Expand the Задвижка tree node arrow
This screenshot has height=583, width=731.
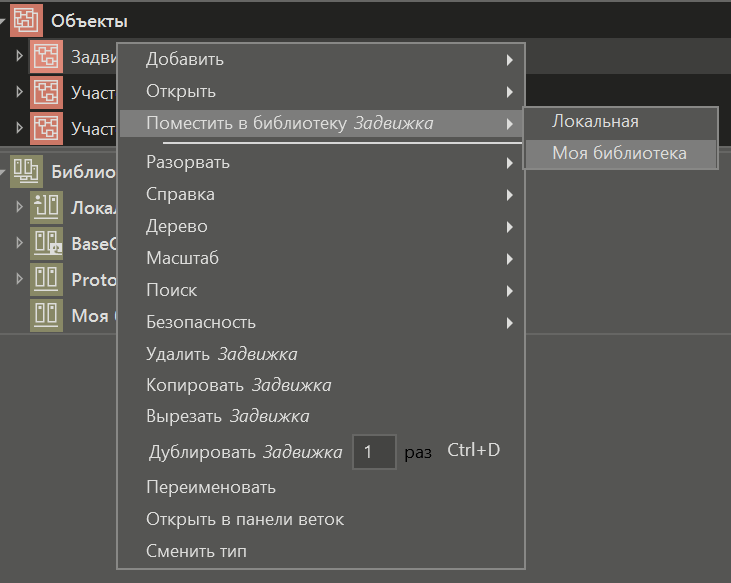[x=19, y=57]
